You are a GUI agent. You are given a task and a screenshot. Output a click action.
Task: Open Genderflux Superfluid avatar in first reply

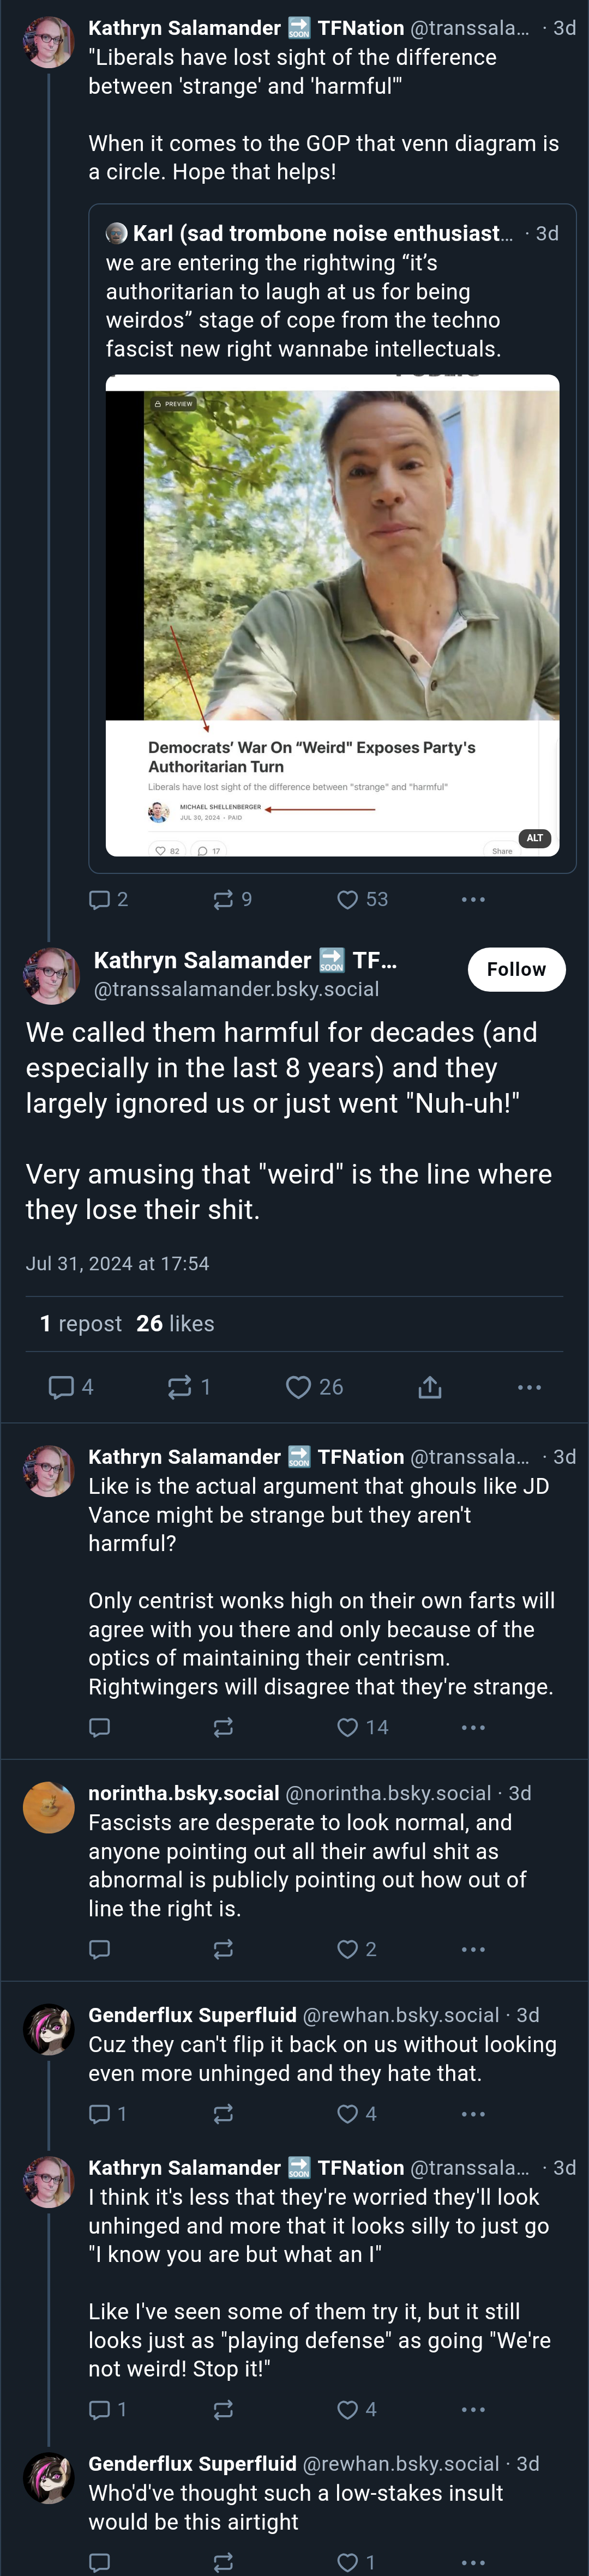coord(48,2030)
